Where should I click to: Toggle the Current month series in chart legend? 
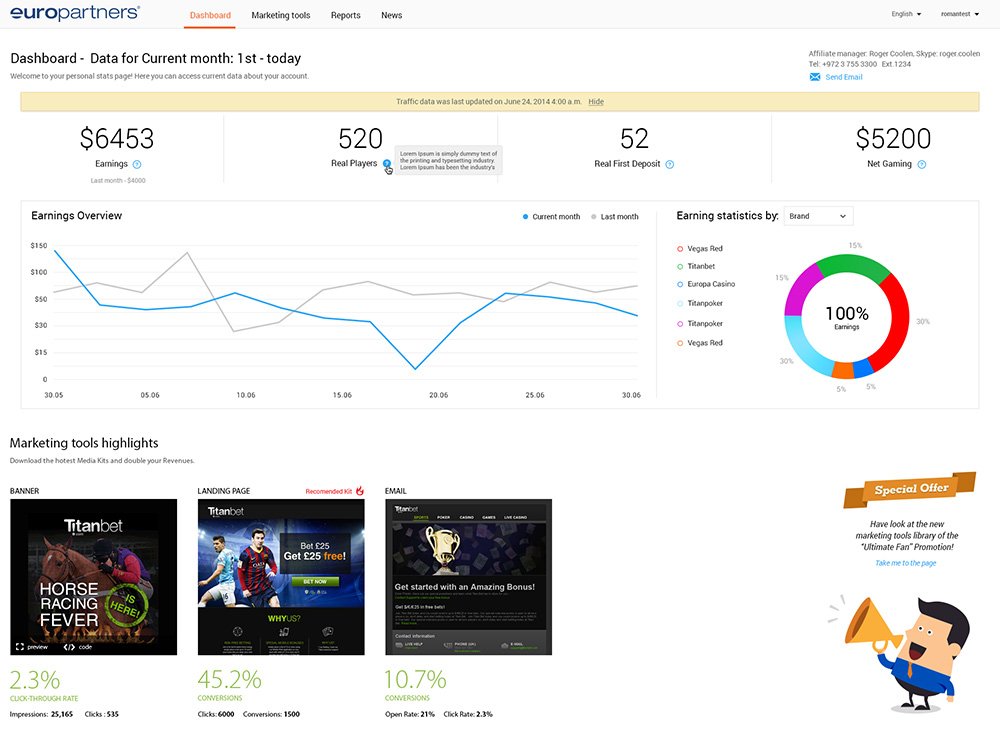(550, 217)
